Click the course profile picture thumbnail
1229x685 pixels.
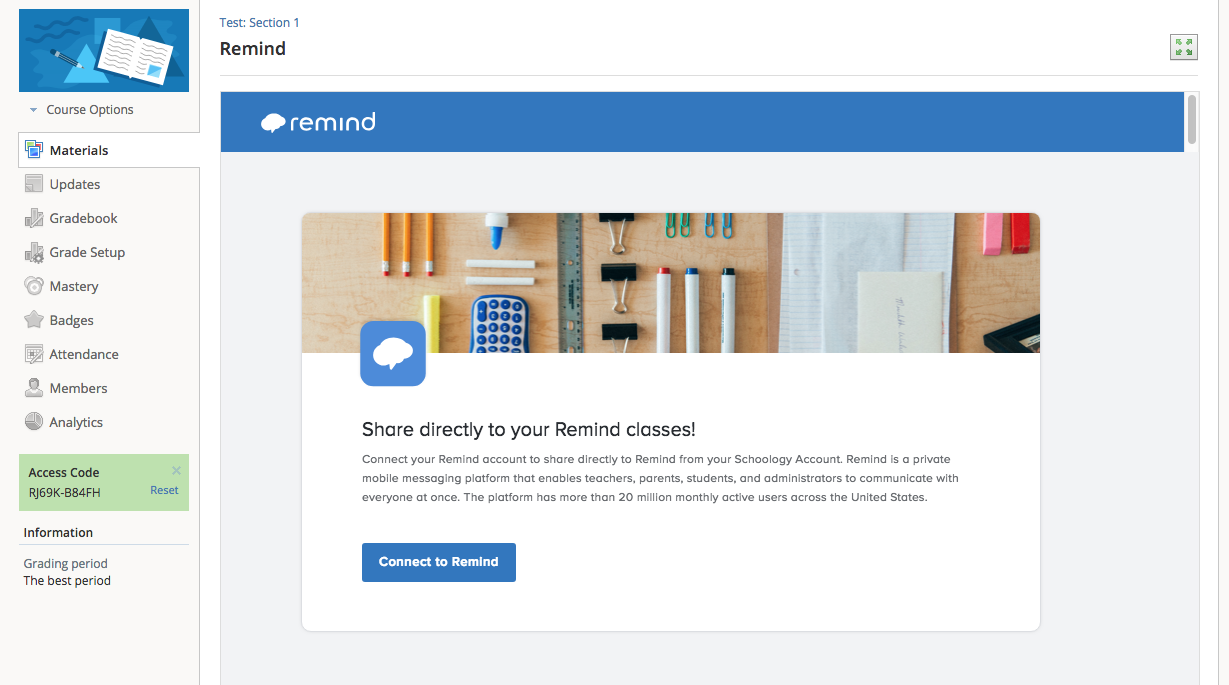tap(104, 50)
